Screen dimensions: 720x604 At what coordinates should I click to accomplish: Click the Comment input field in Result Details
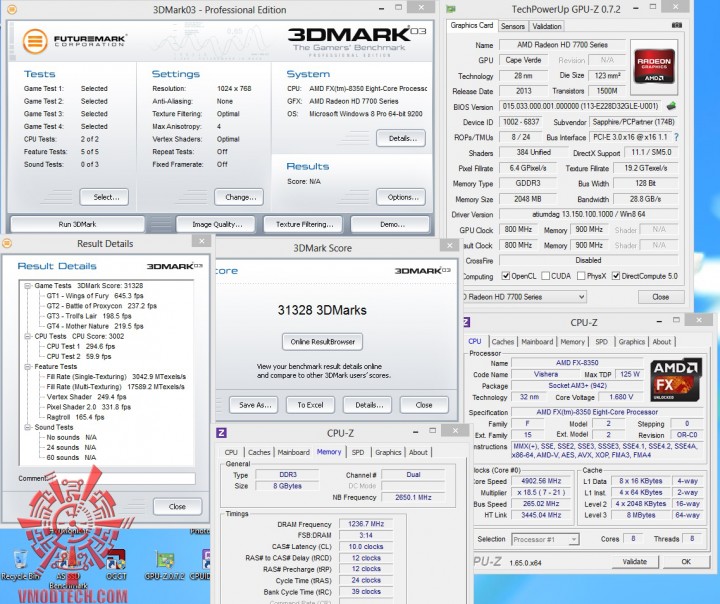[120, 479]
